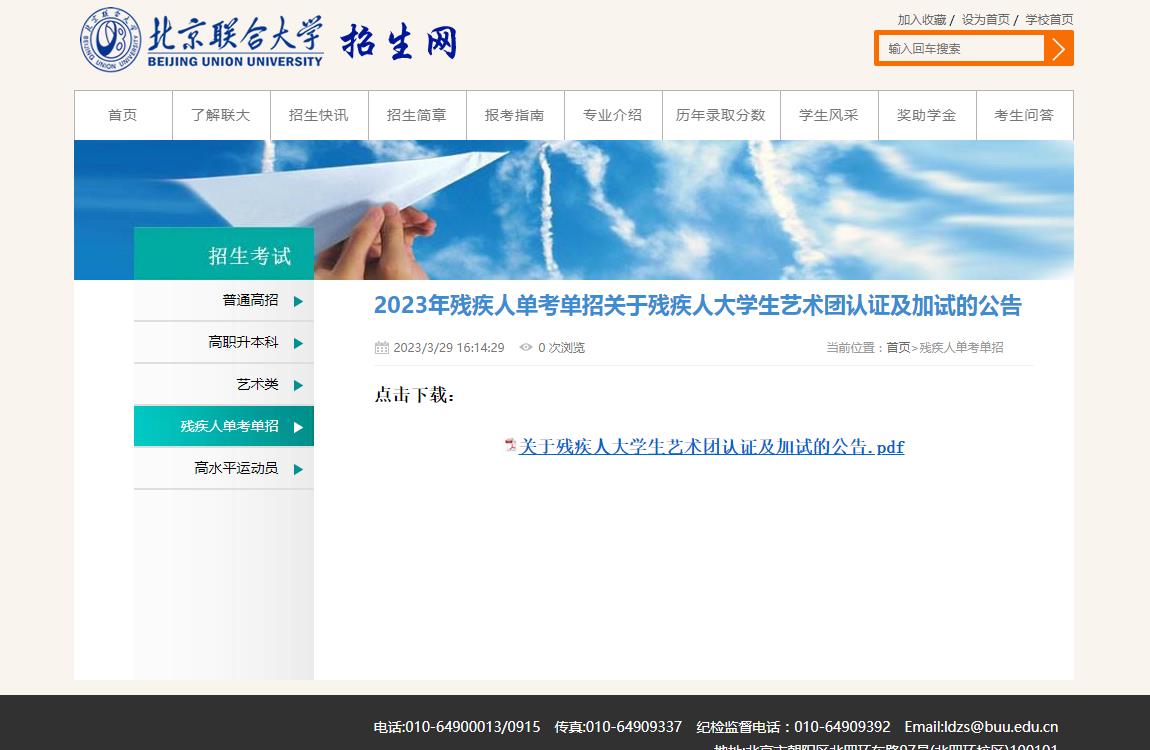1150x750 pixels.
Task: Open the 首页 navigation tab
Action: pos(123,115)
